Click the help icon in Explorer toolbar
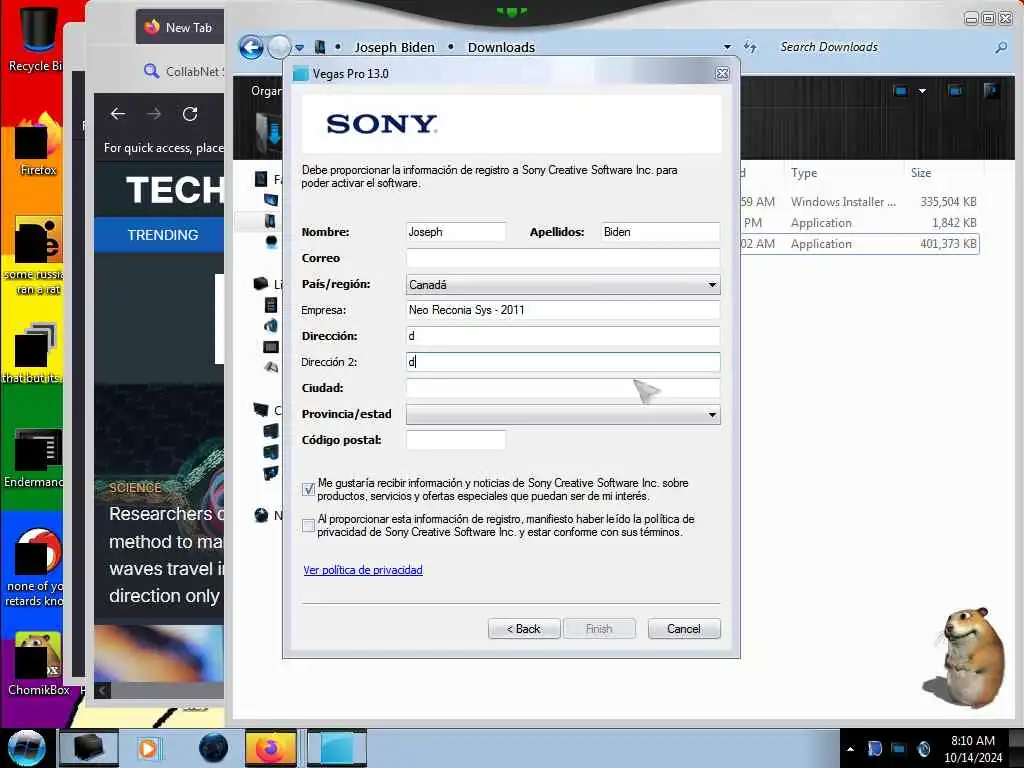This screenshot has width=1024, height=768. [x=991, y=91]
